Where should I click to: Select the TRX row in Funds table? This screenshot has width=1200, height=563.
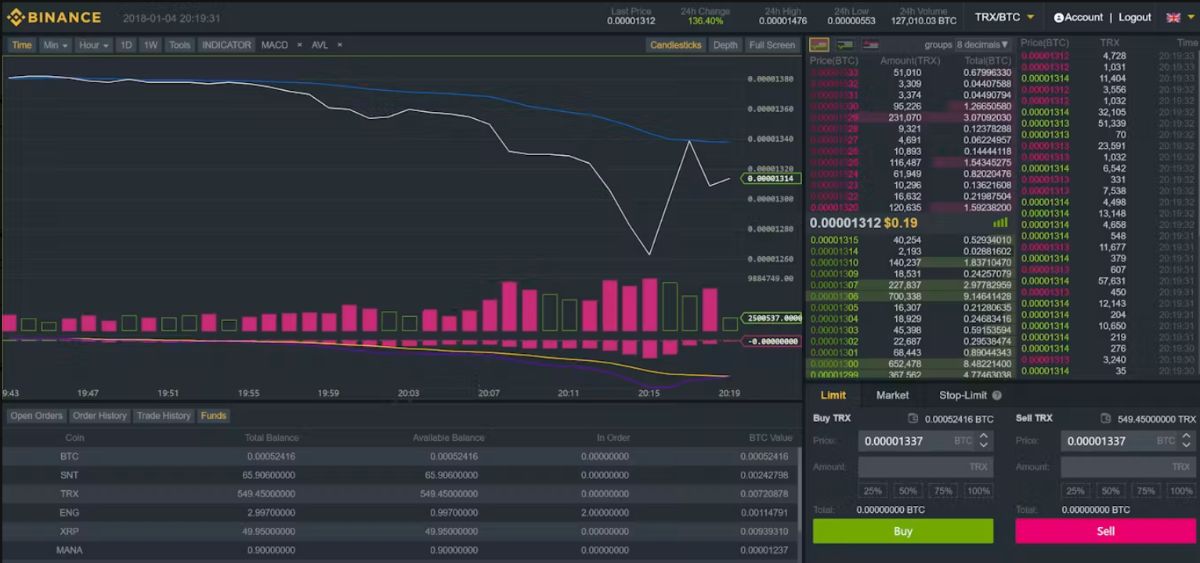(x=400, y=494)
